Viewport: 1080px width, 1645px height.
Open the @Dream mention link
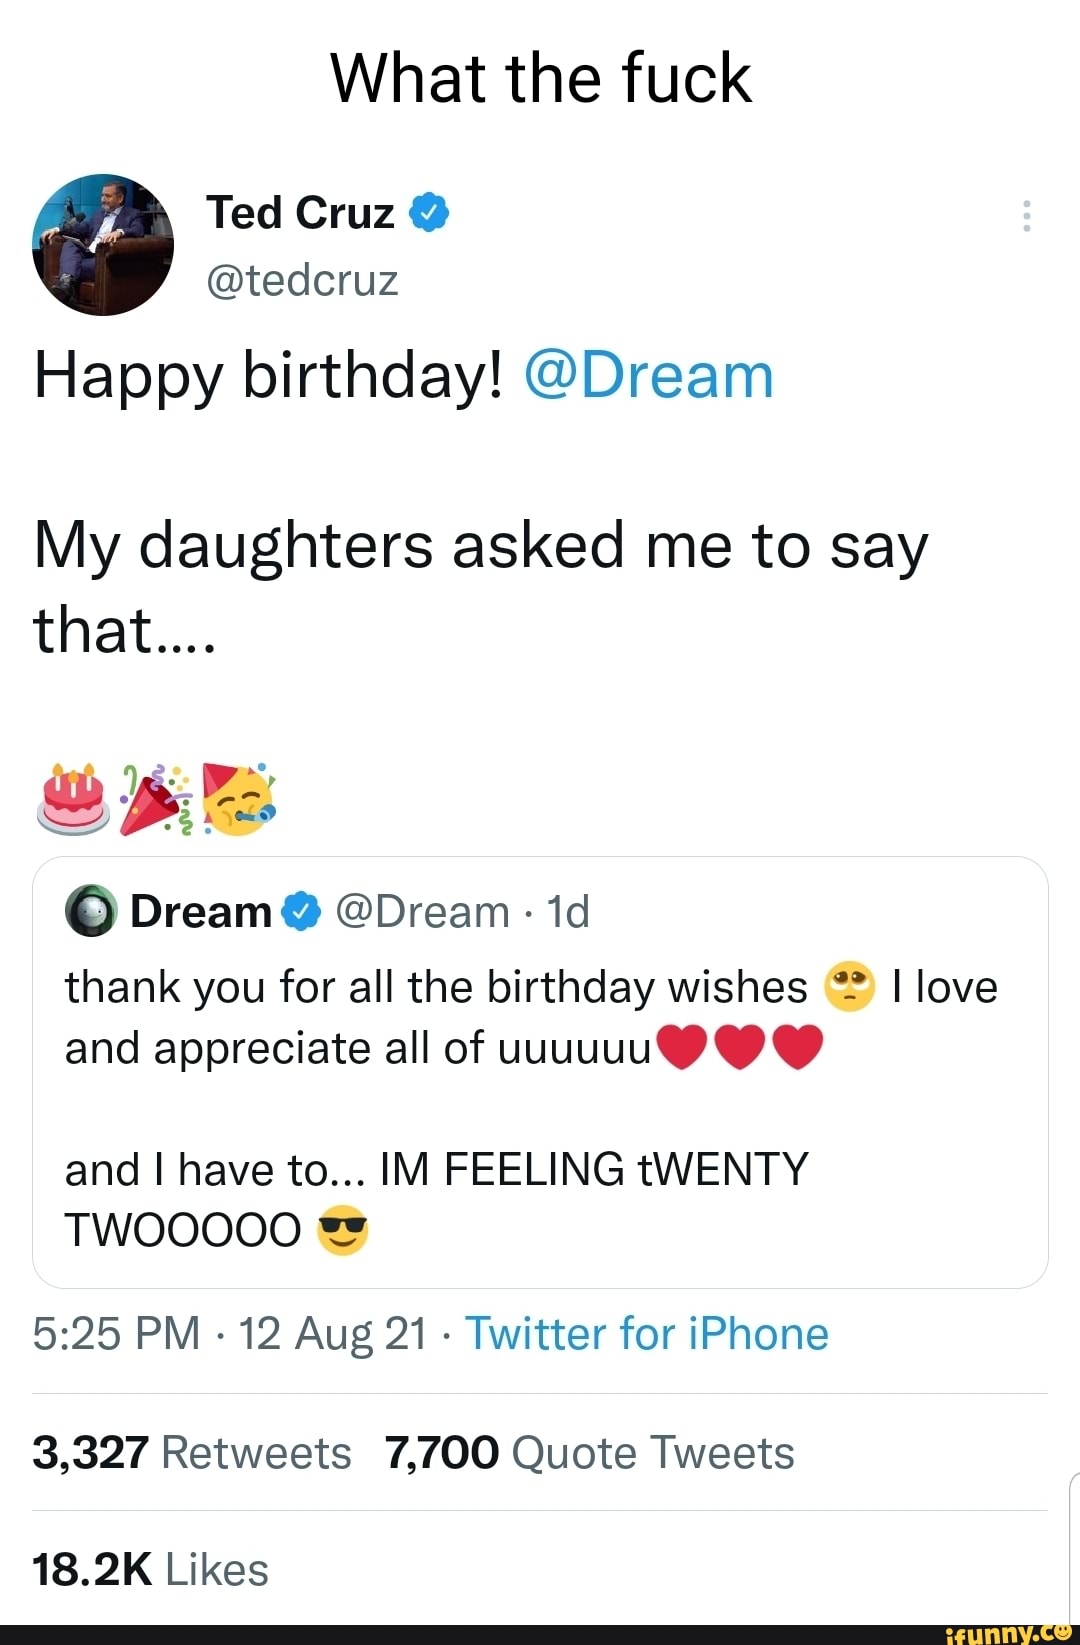648,376
